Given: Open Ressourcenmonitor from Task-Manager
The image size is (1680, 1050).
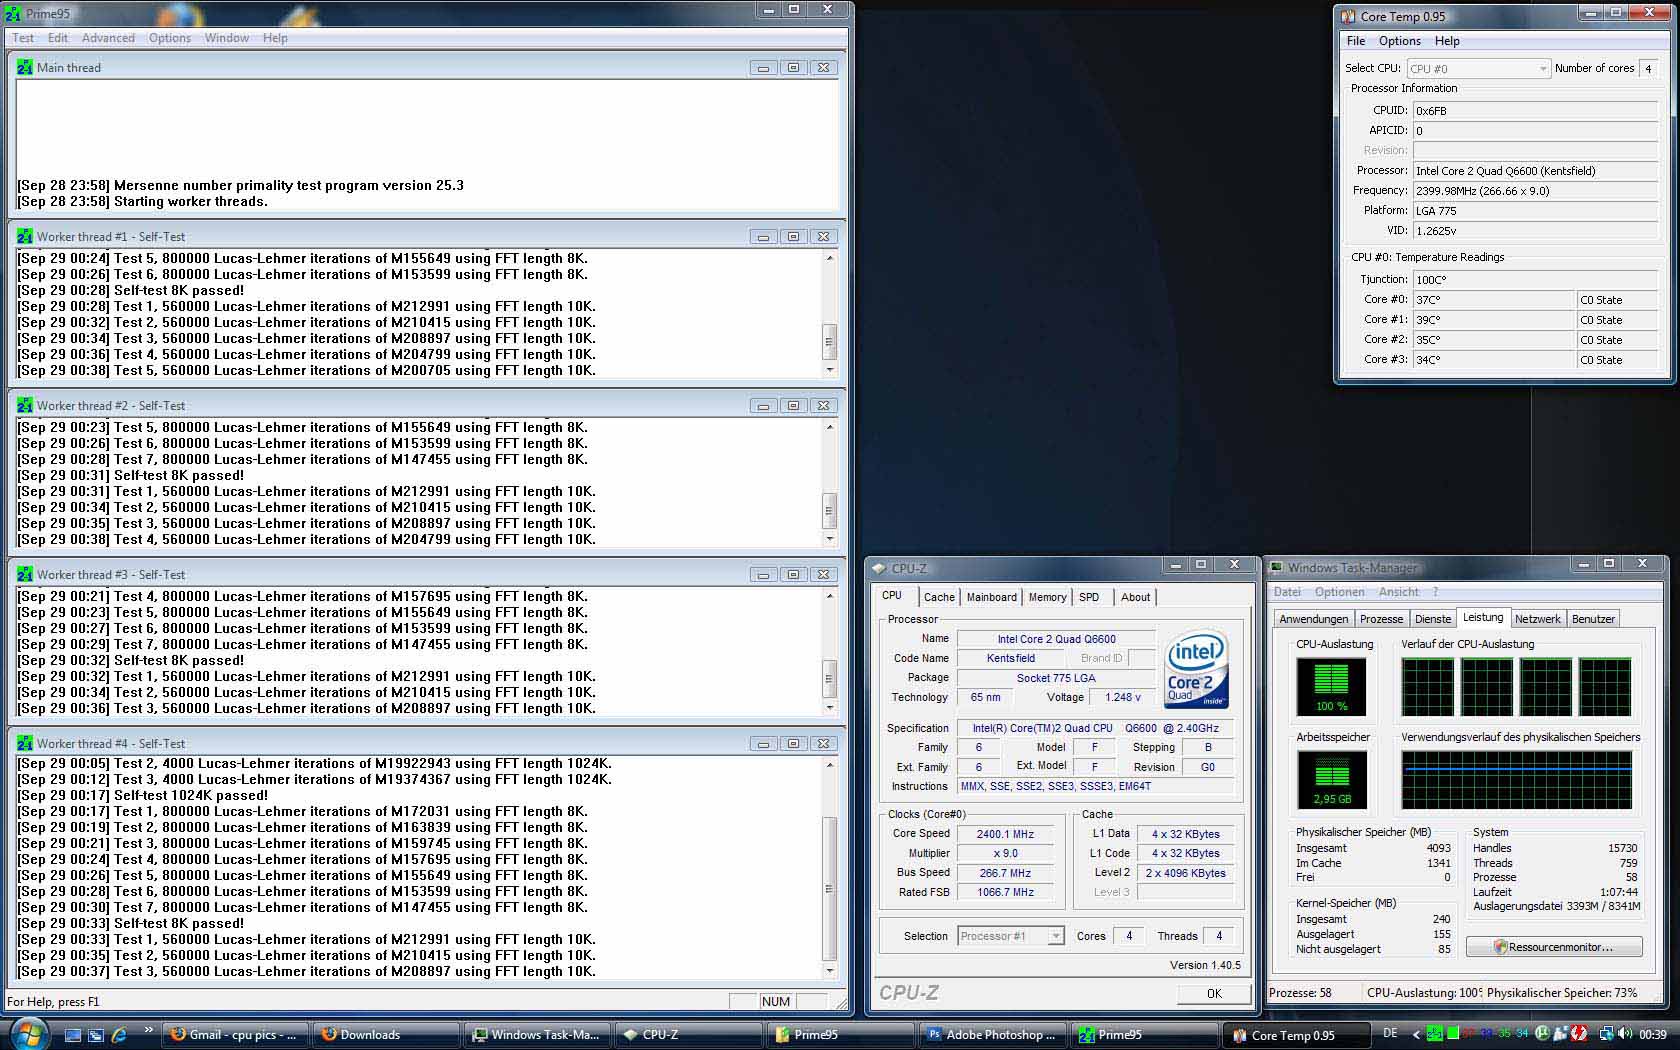Looking at the screenshot, I should tap(1554, 947).
